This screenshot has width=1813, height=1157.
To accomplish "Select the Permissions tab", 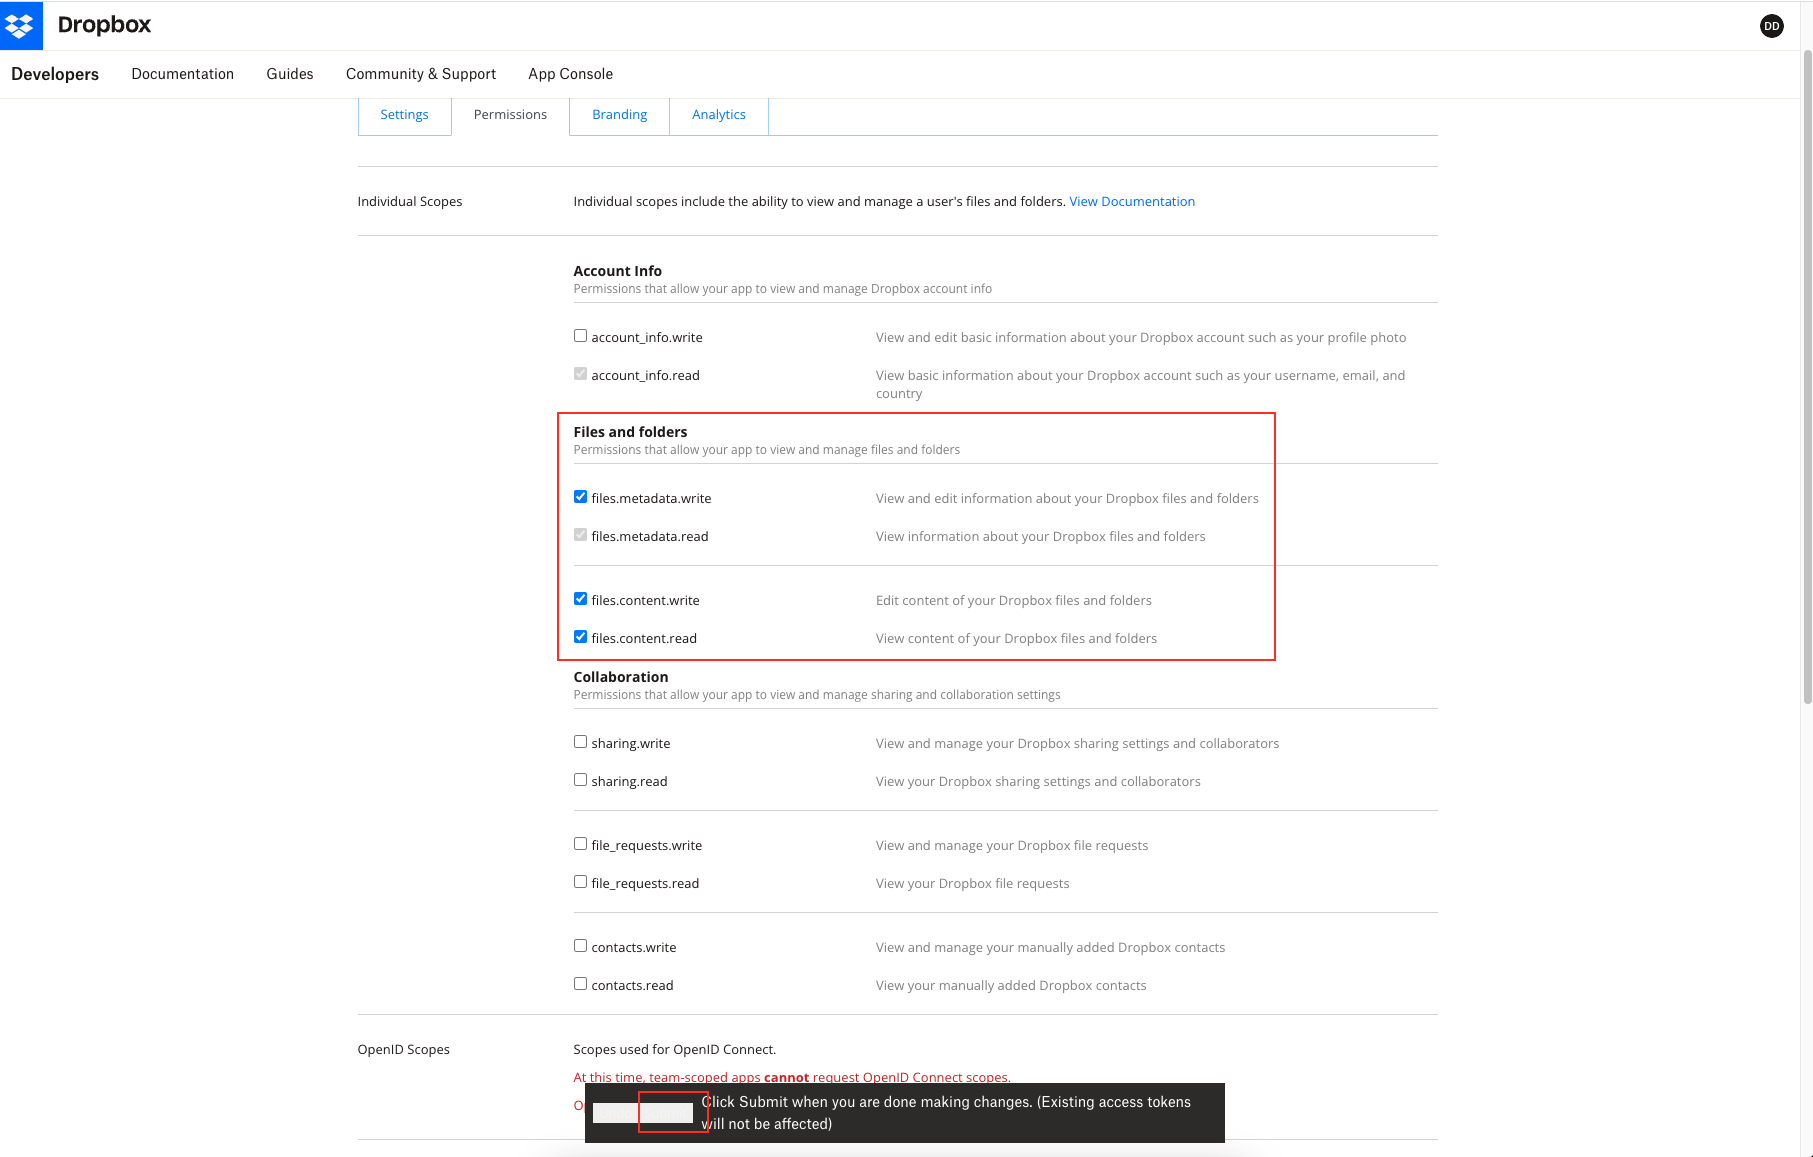I will tap(510, 115).
